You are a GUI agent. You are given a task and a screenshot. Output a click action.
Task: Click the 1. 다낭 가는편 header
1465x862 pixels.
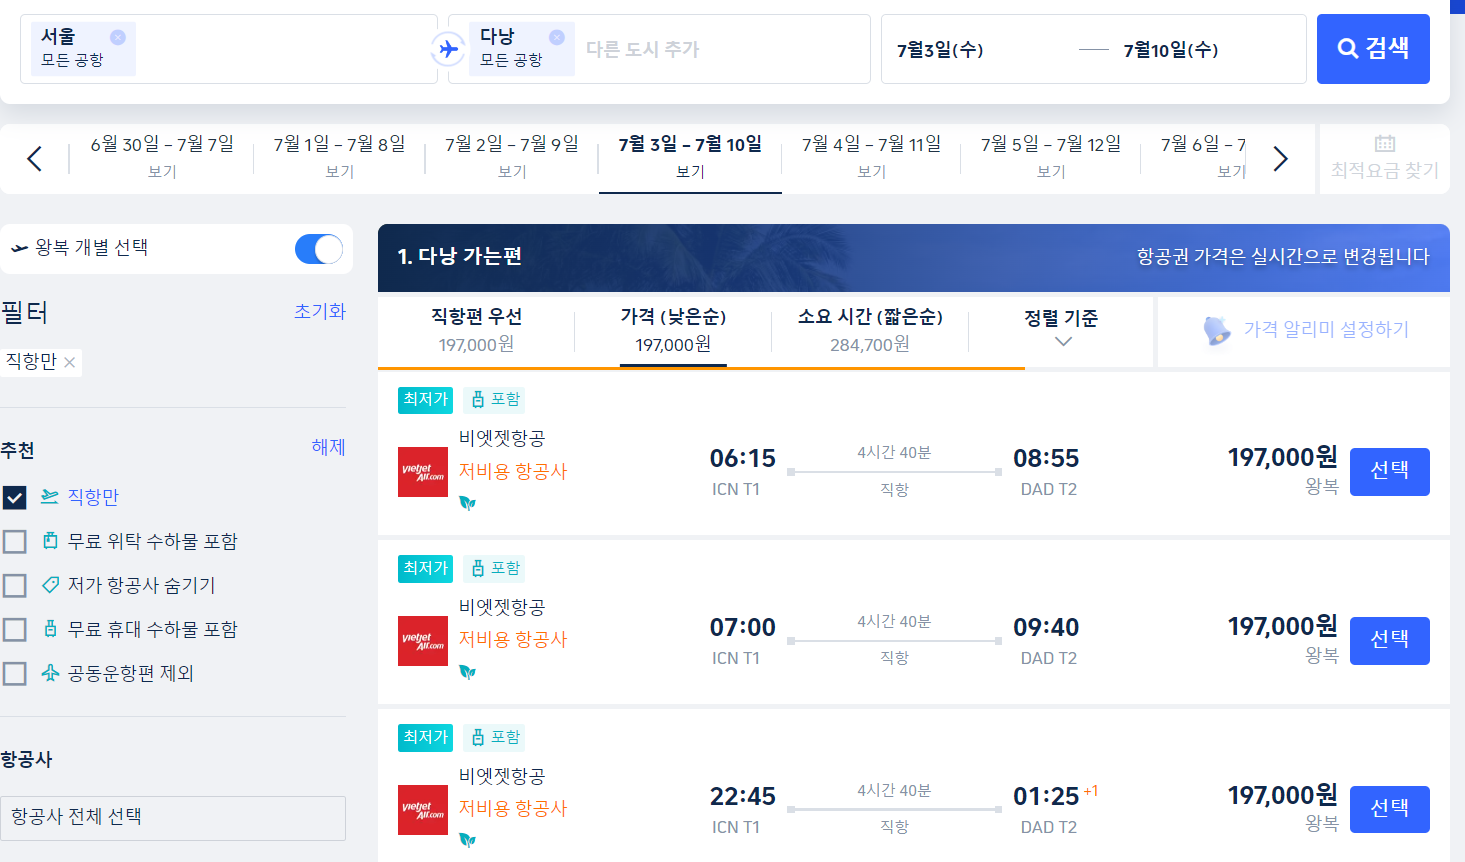(x=460, y=256)
